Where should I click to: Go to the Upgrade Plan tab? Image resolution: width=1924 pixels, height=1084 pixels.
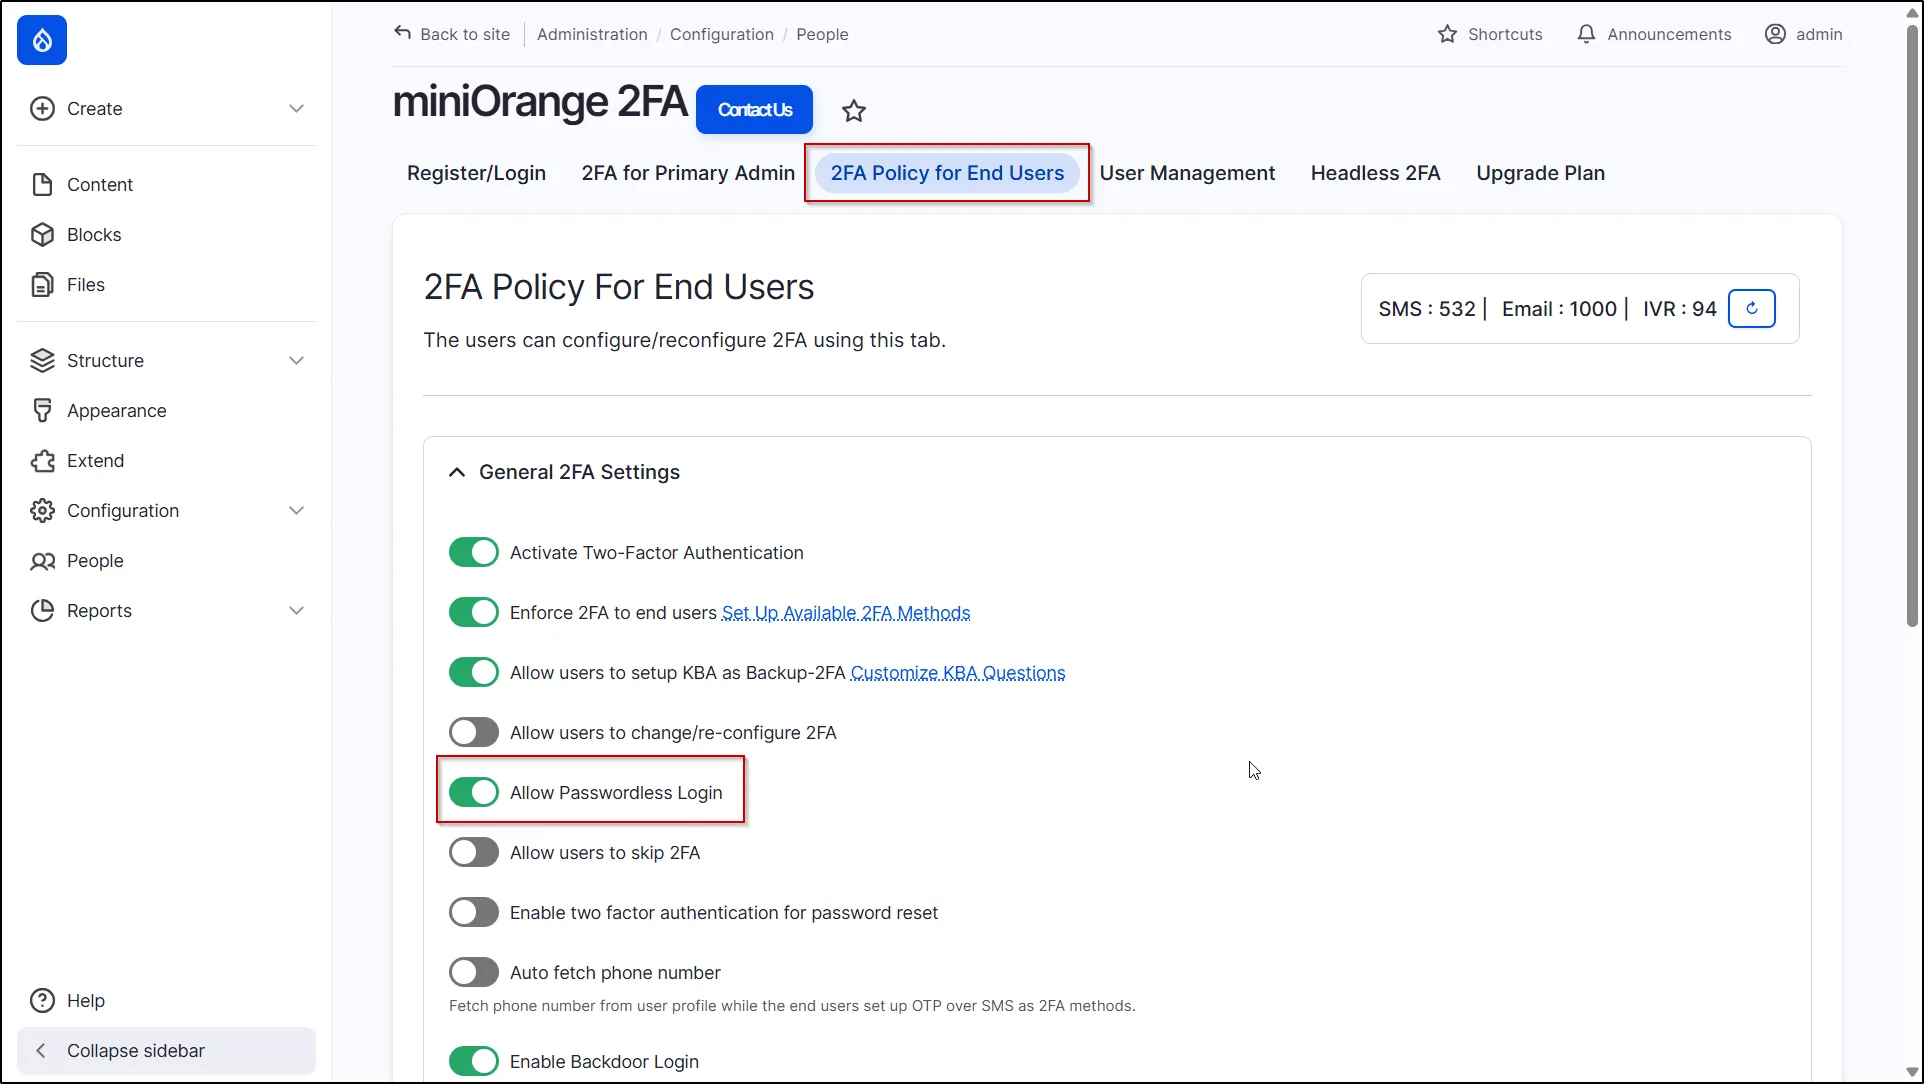click(x=1540, y=173)
